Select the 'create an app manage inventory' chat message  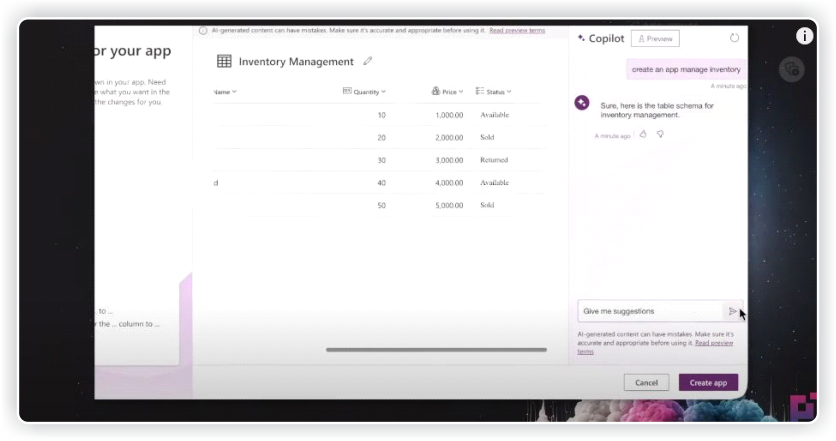click(686, 69)
